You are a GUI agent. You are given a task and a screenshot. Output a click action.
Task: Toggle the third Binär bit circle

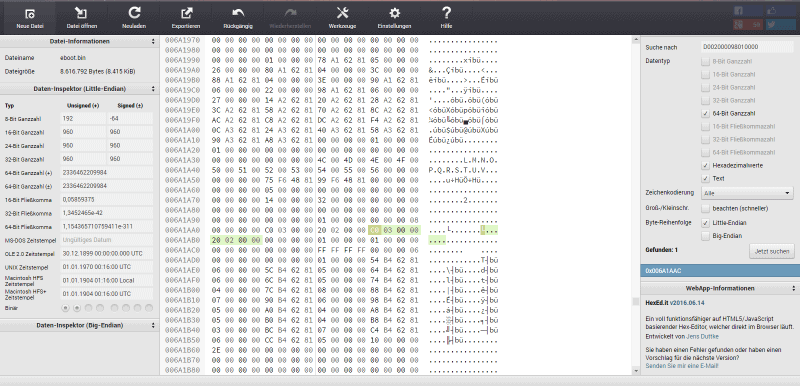[89, 308]
